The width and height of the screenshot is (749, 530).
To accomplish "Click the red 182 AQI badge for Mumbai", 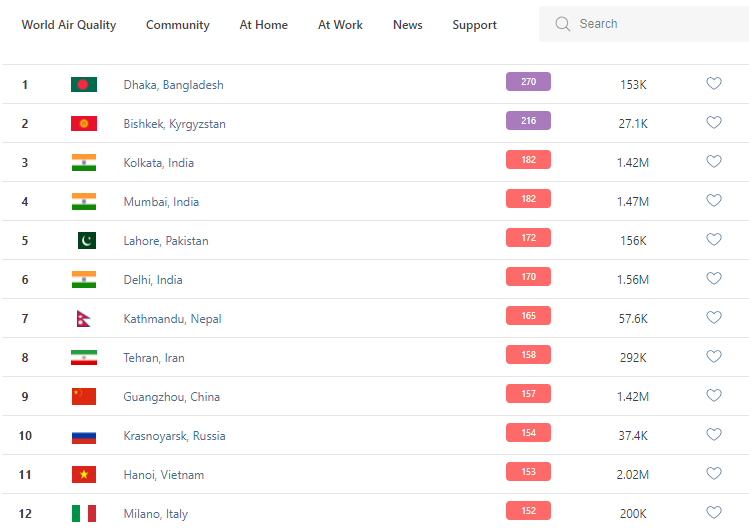I will (x=528, y=199).
